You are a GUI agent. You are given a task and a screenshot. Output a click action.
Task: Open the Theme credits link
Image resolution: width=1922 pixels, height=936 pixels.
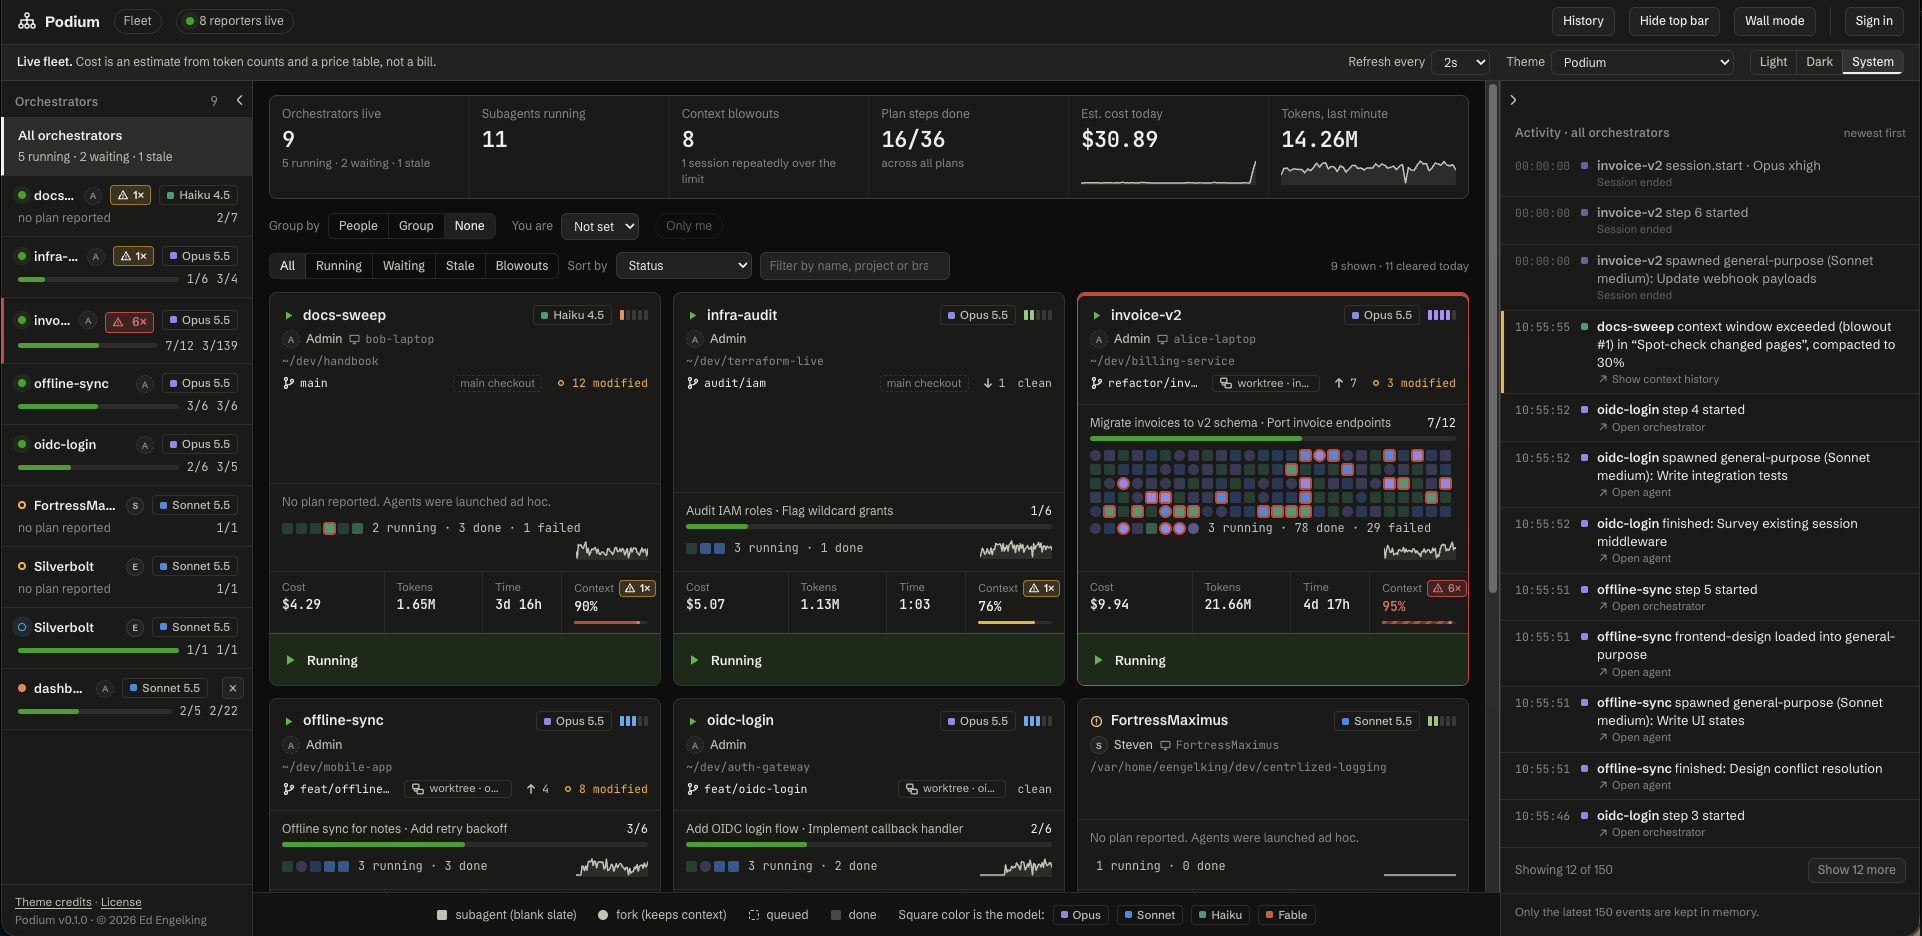click(53, 903)
